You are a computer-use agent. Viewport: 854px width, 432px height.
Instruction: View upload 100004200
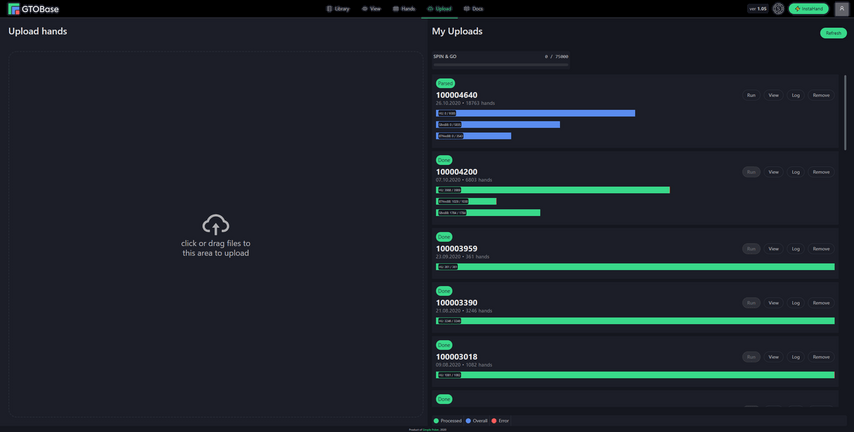(773, 172)
